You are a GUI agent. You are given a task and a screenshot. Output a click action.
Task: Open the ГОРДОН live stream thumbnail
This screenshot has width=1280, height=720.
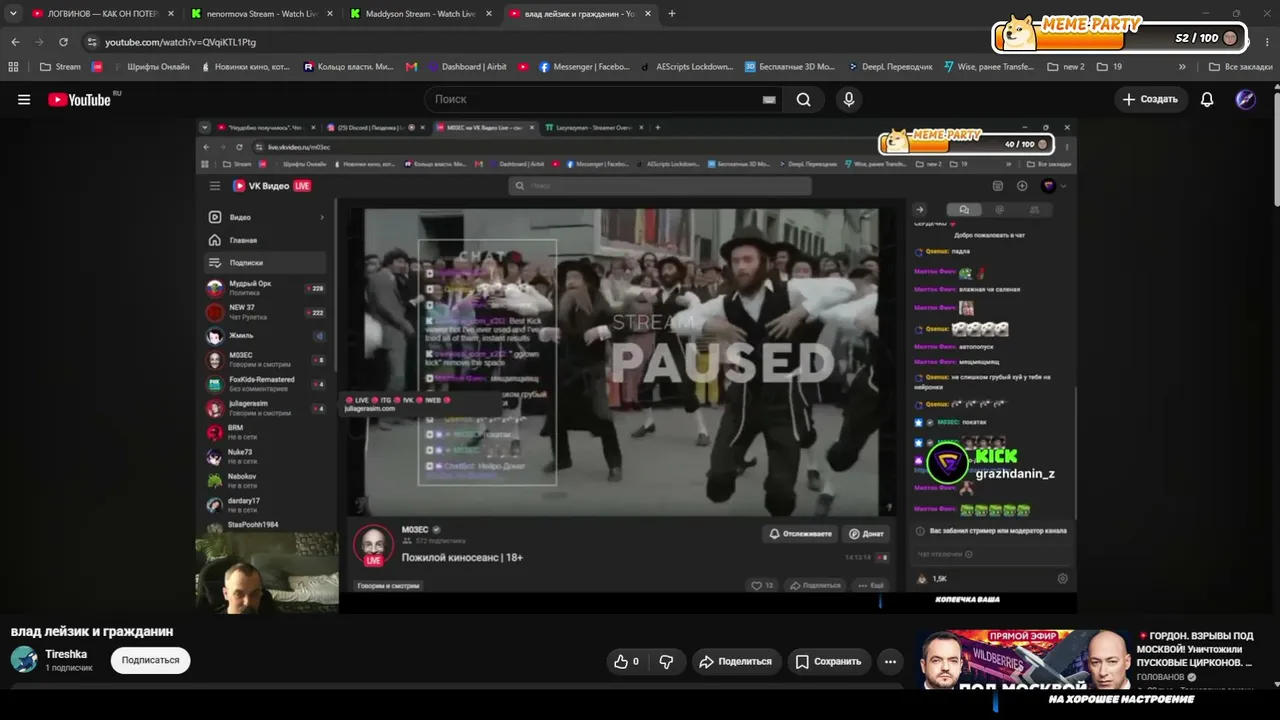[1025, 660]
